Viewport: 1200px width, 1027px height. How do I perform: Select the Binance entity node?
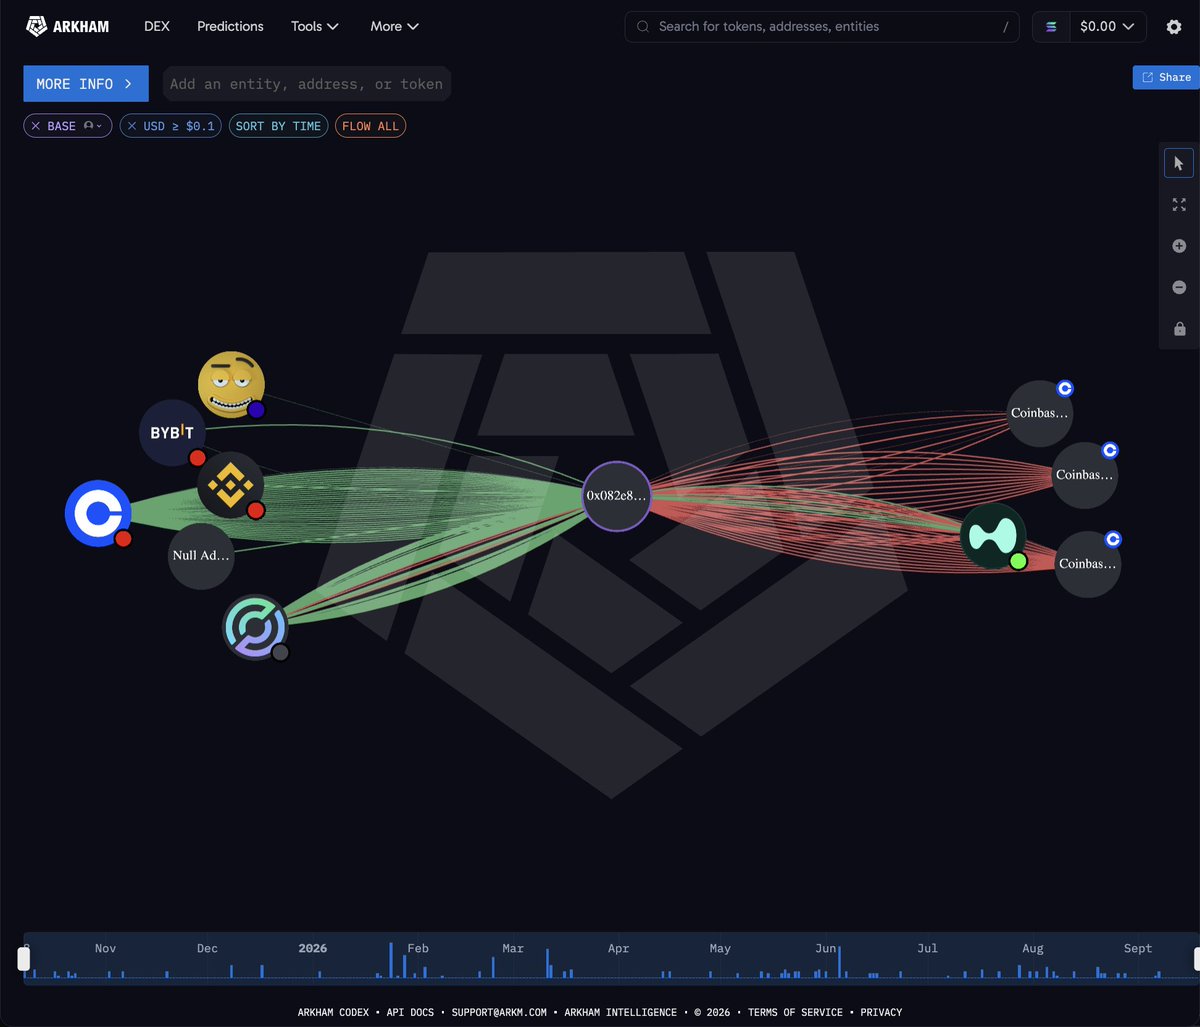point(230,486)
